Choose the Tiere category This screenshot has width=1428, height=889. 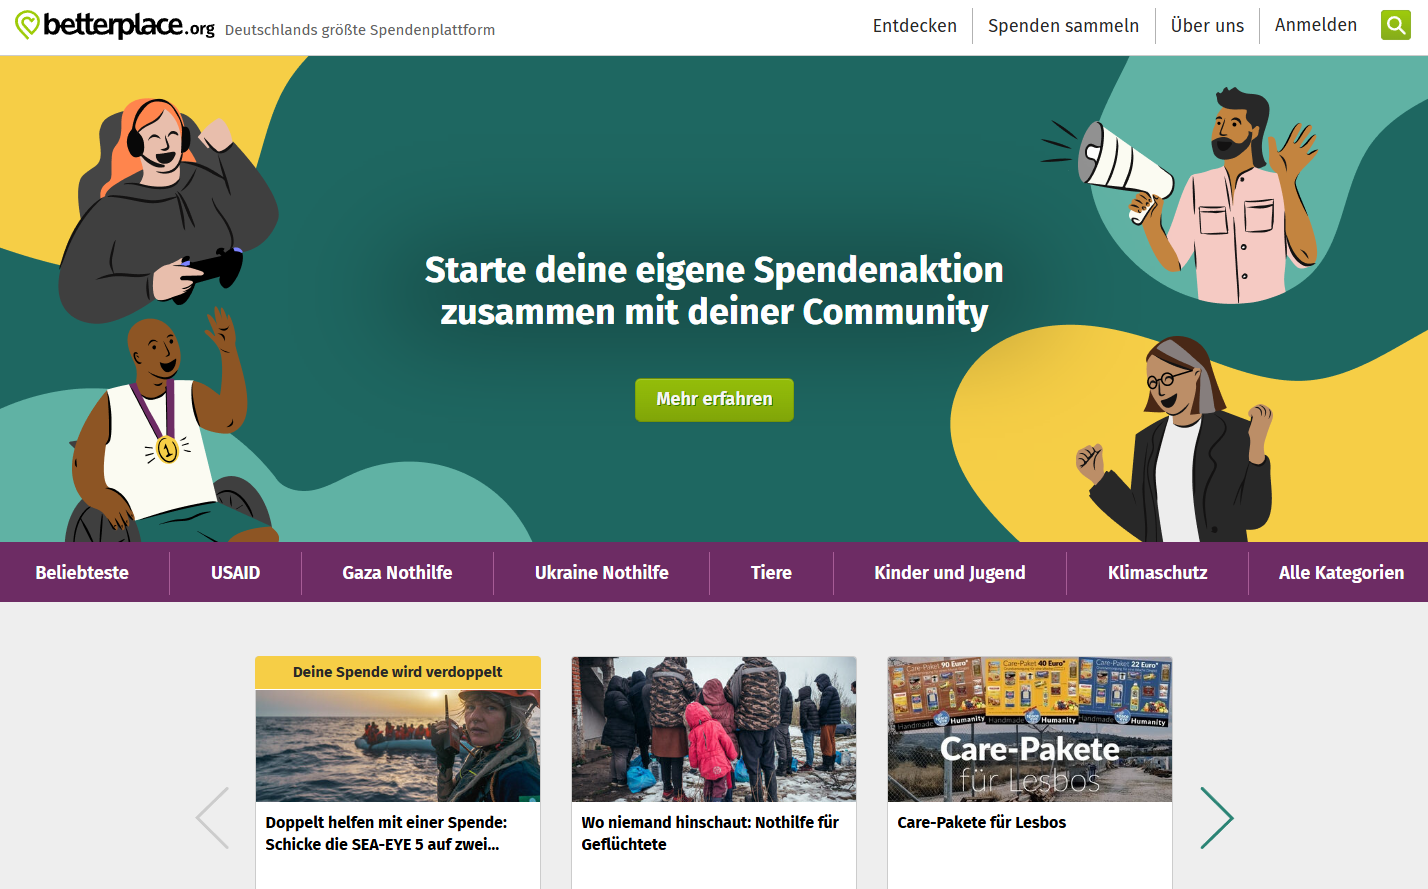coord(771,573)
